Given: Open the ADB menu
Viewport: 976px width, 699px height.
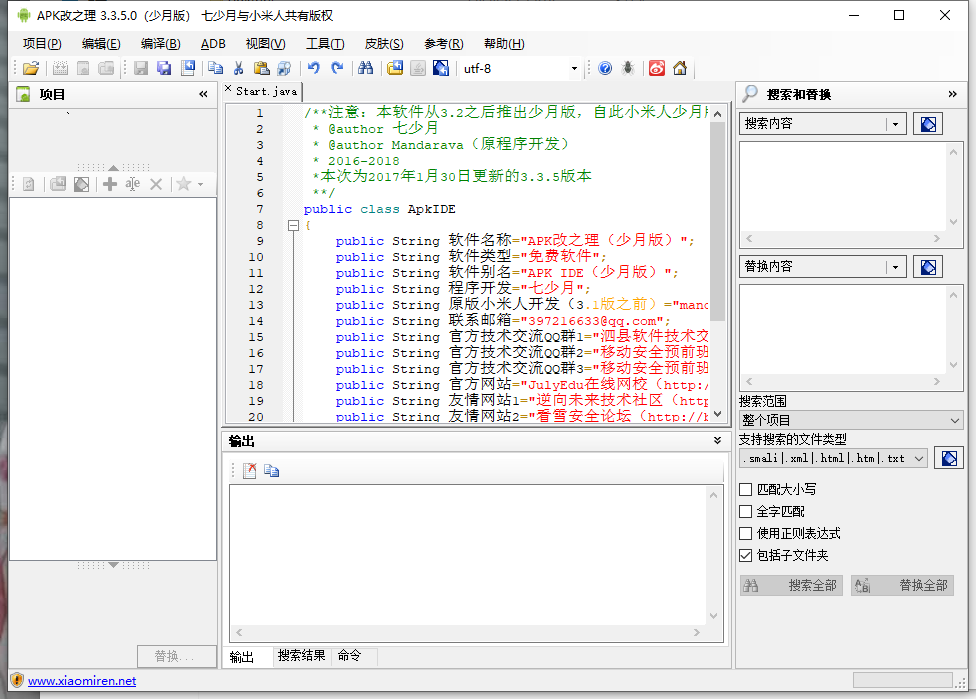Looking at the screenshot, I should [x=213, y=44].
